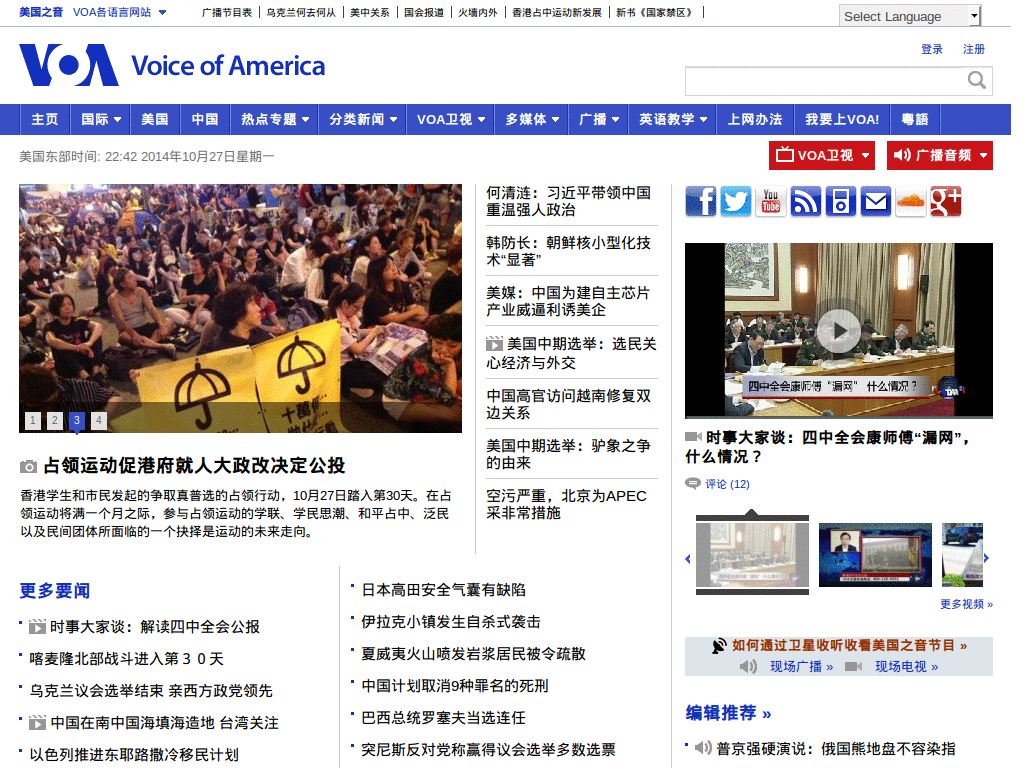
Task: Select the second video thumbnail with anchor
Action: point(875,555)
